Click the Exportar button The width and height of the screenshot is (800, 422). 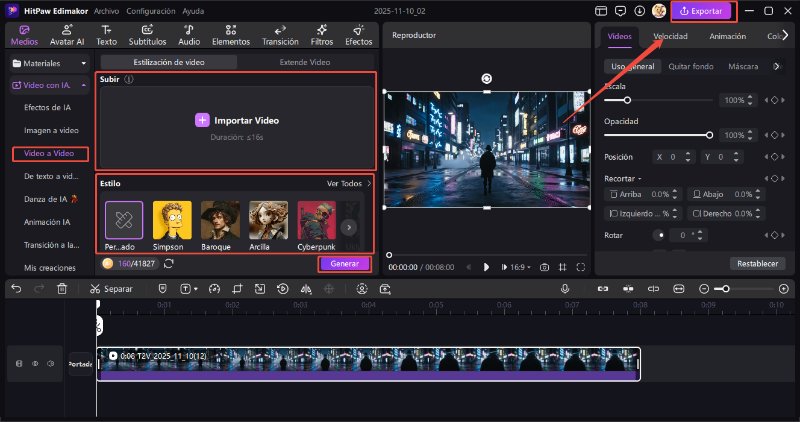click(x=704, y=11)
